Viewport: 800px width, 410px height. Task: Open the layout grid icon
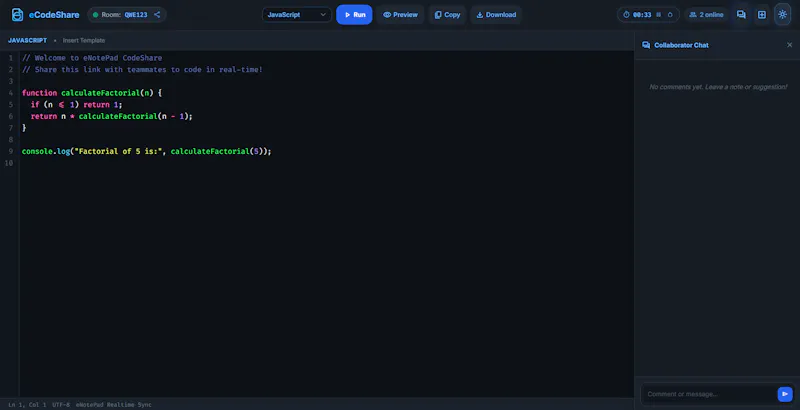(x=762, y=15)
